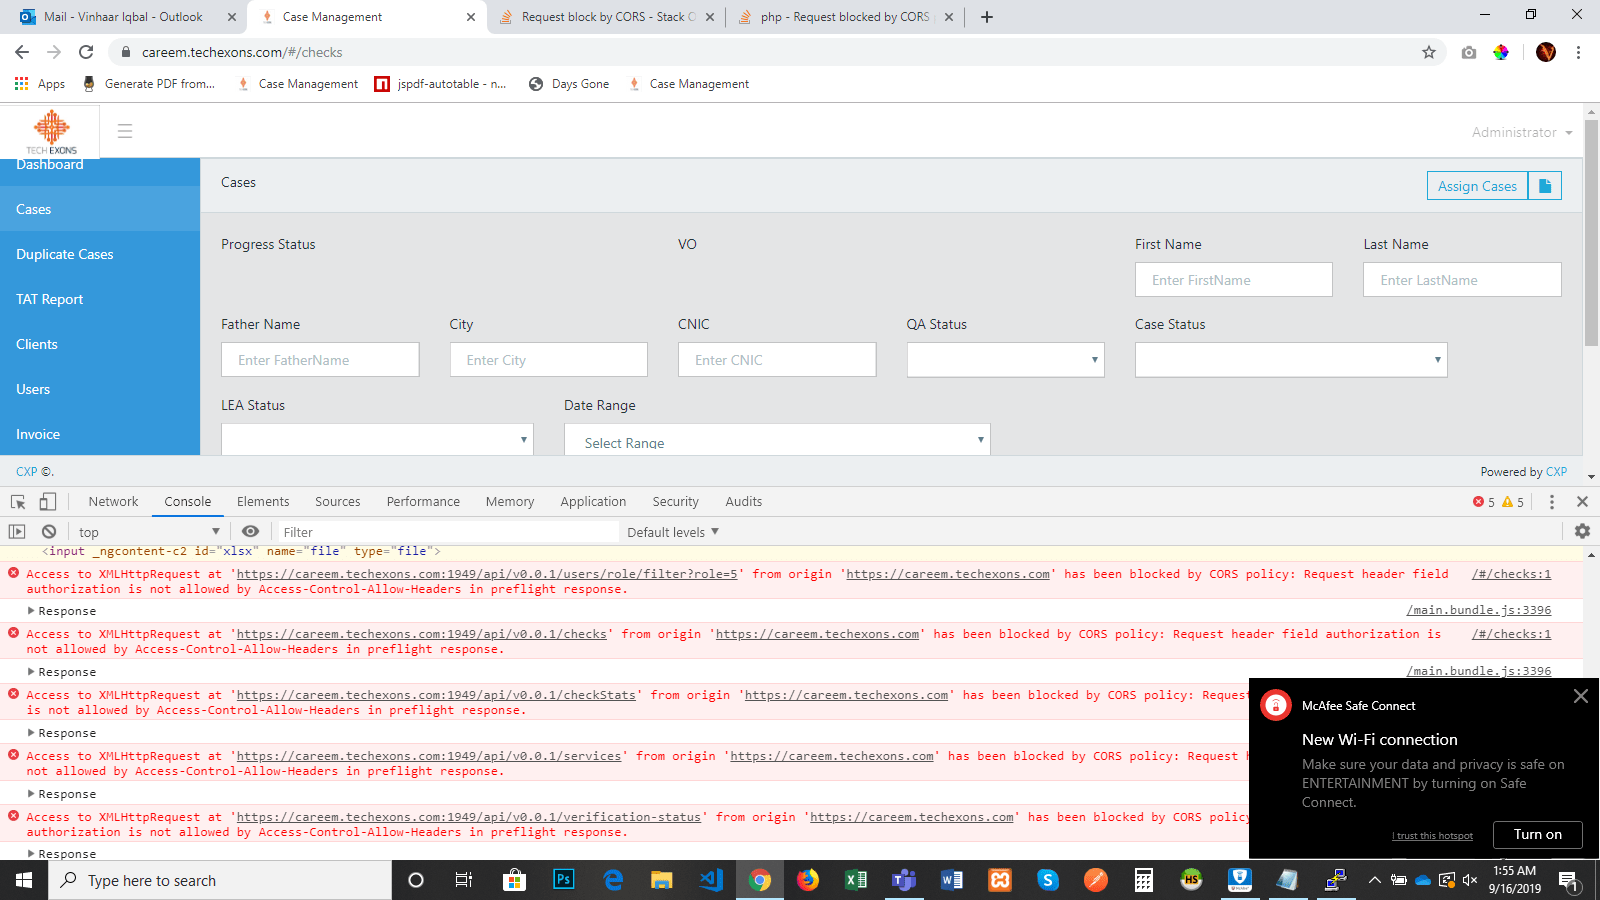Open DevTools settings via the gear icon
Image resolution: width=1600 pixels, height=900 pixels.
coord(1581,531)
